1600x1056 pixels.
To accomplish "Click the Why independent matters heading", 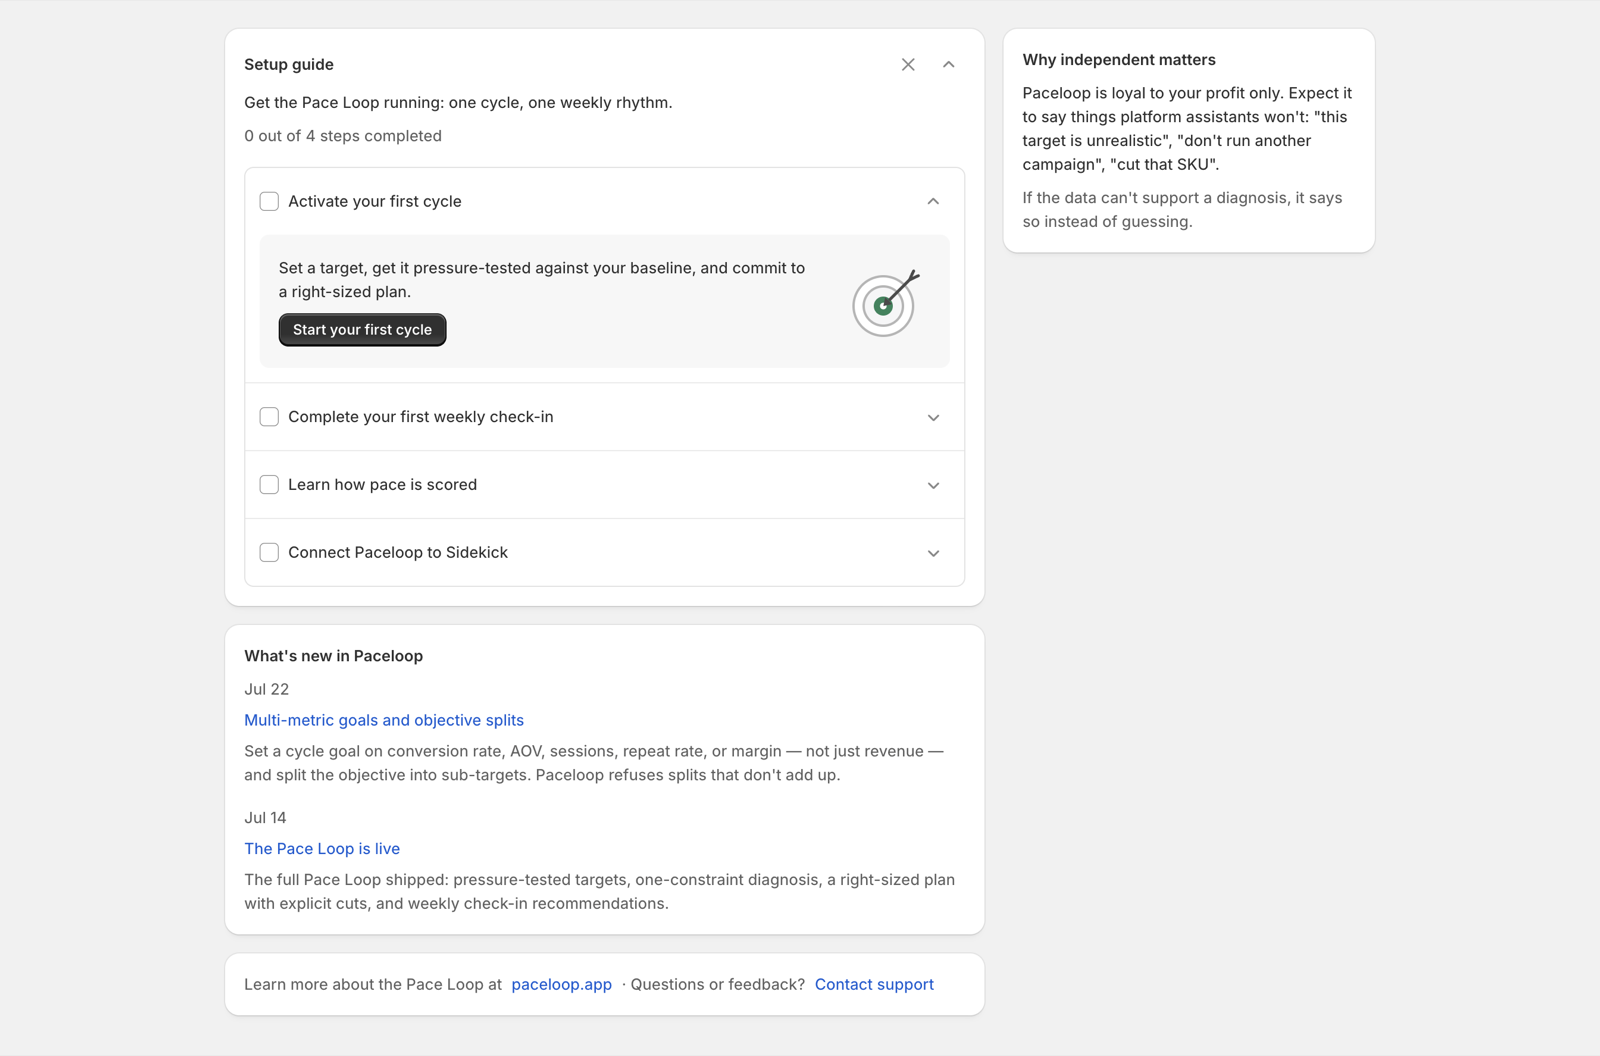I will 1119,60.
